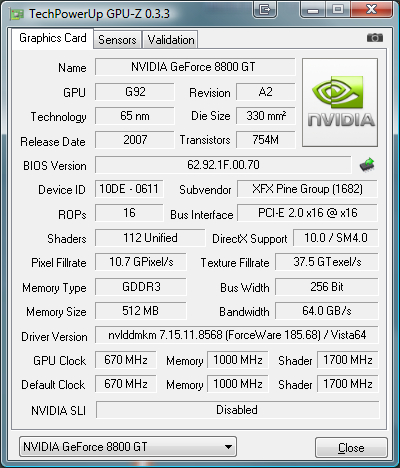Minimize the GPU-Z window
The width and height of the screenshot is (400, 468).
point(313,9)
